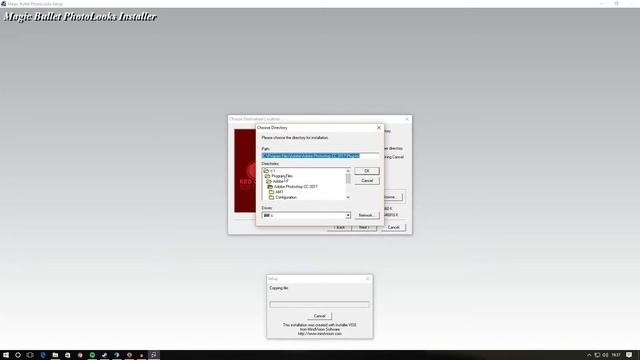Click Back in Choose Destination Location window
The width and height of the screenshot is (640, 360).
pos(339,227)
